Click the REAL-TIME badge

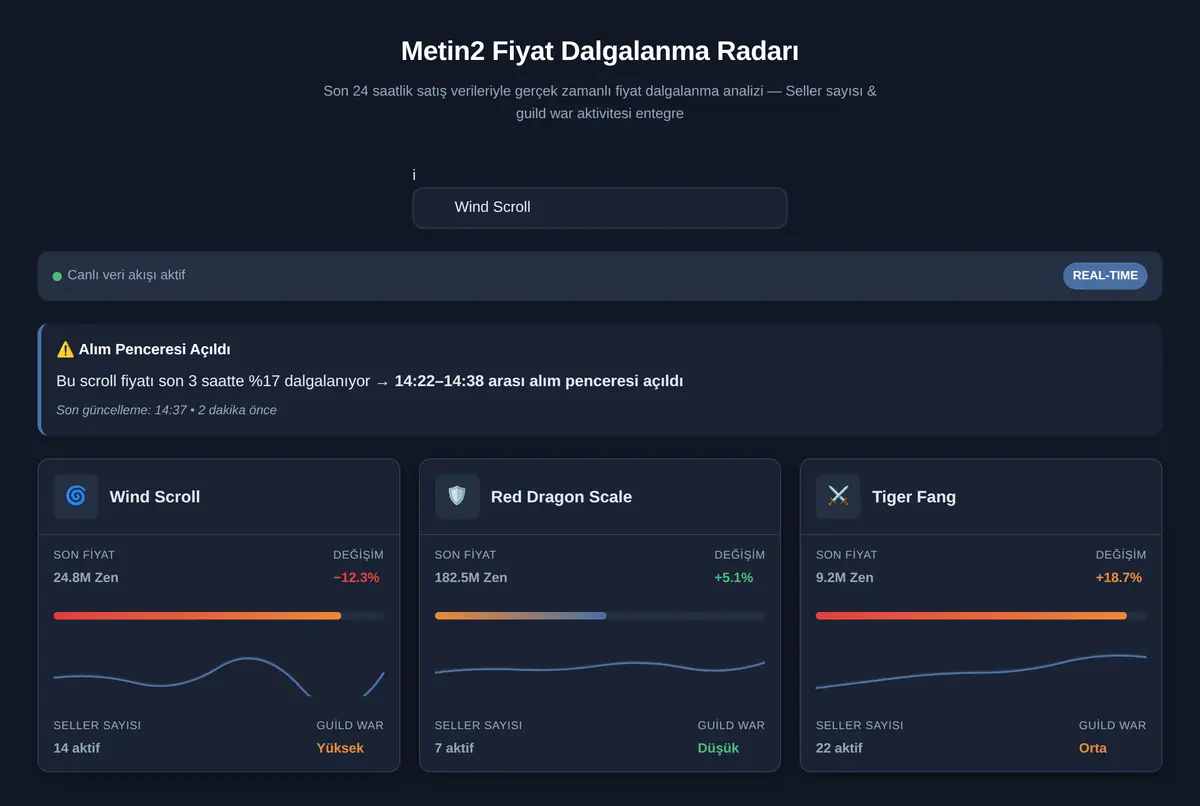[x=1105, y=275]
